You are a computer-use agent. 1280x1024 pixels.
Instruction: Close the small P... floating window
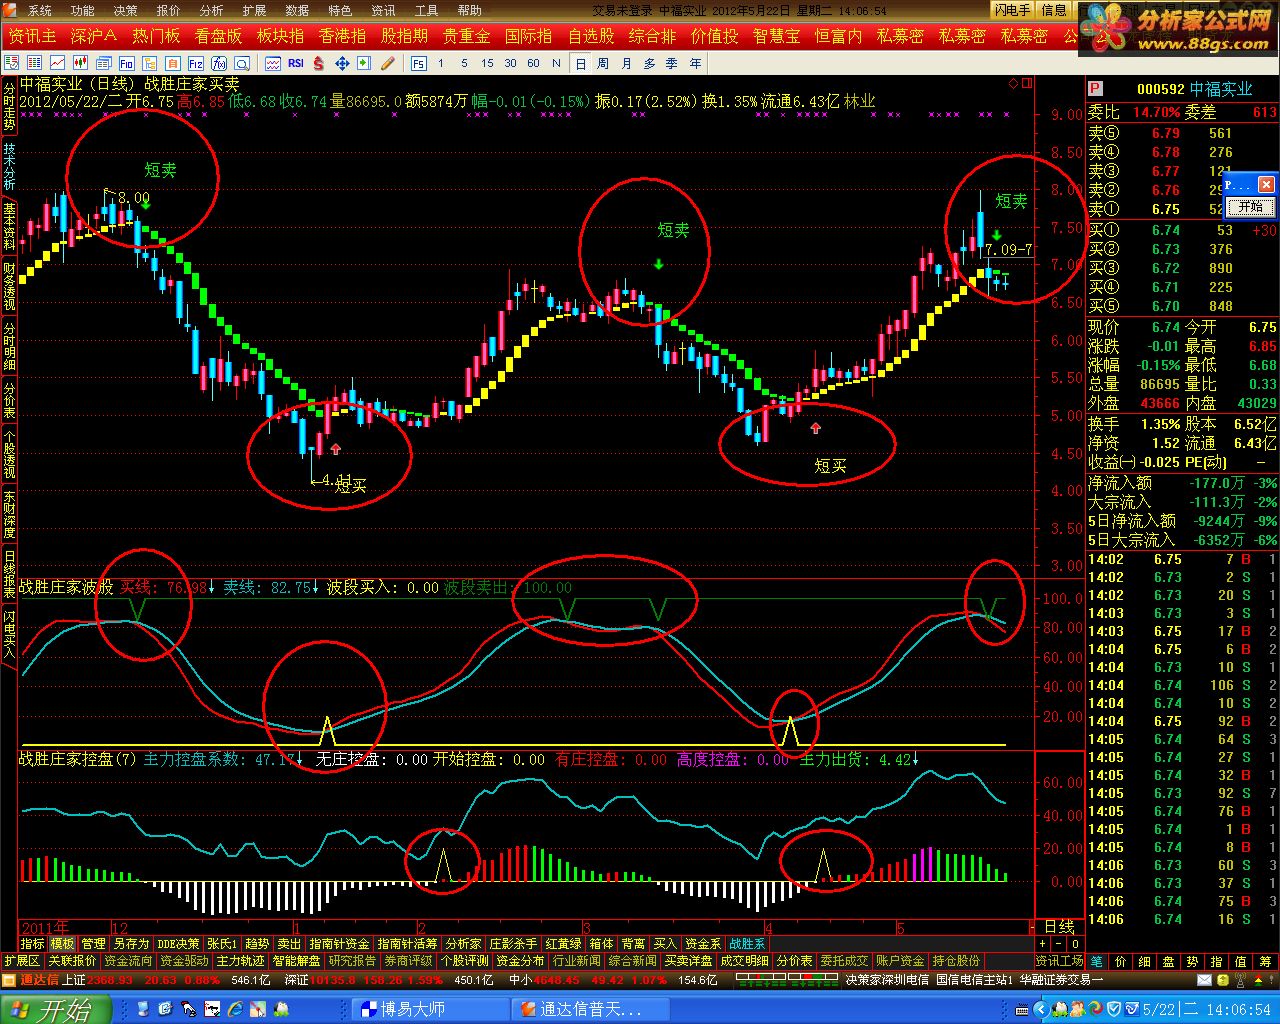[1266, 185]
